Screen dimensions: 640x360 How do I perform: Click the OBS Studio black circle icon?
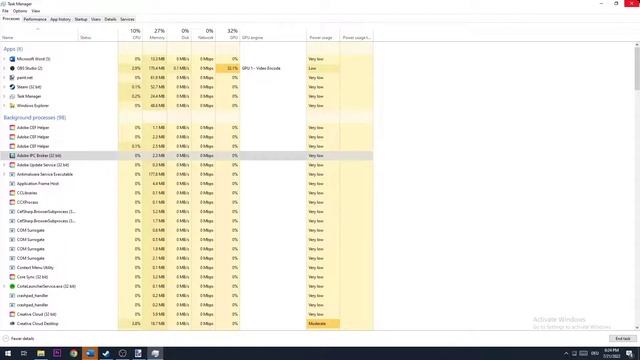pos(12,69)
